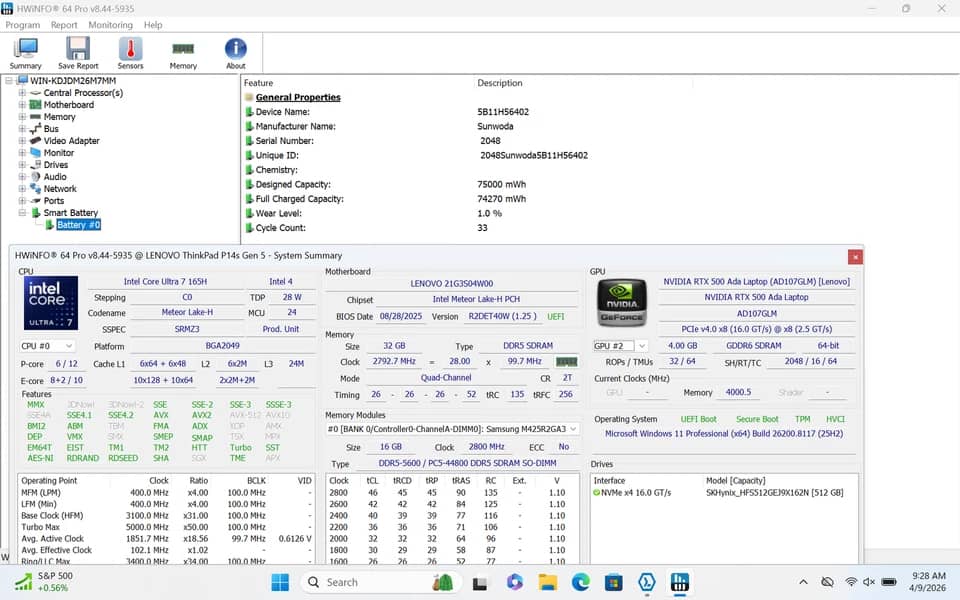Click the Prod. Unit label
960x600 pixels.
point(281,329)
